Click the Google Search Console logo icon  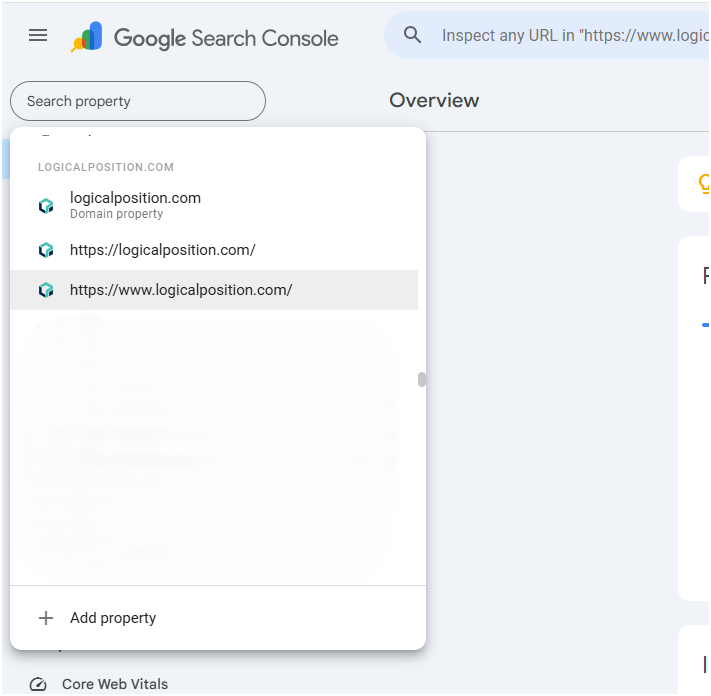86,37
